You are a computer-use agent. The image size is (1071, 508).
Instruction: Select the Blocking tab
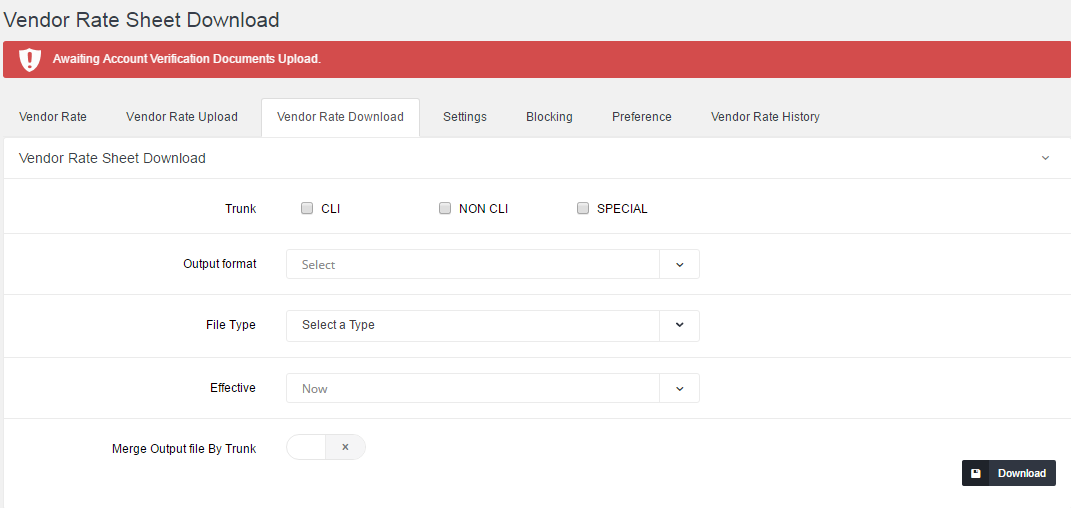[549, 117]
